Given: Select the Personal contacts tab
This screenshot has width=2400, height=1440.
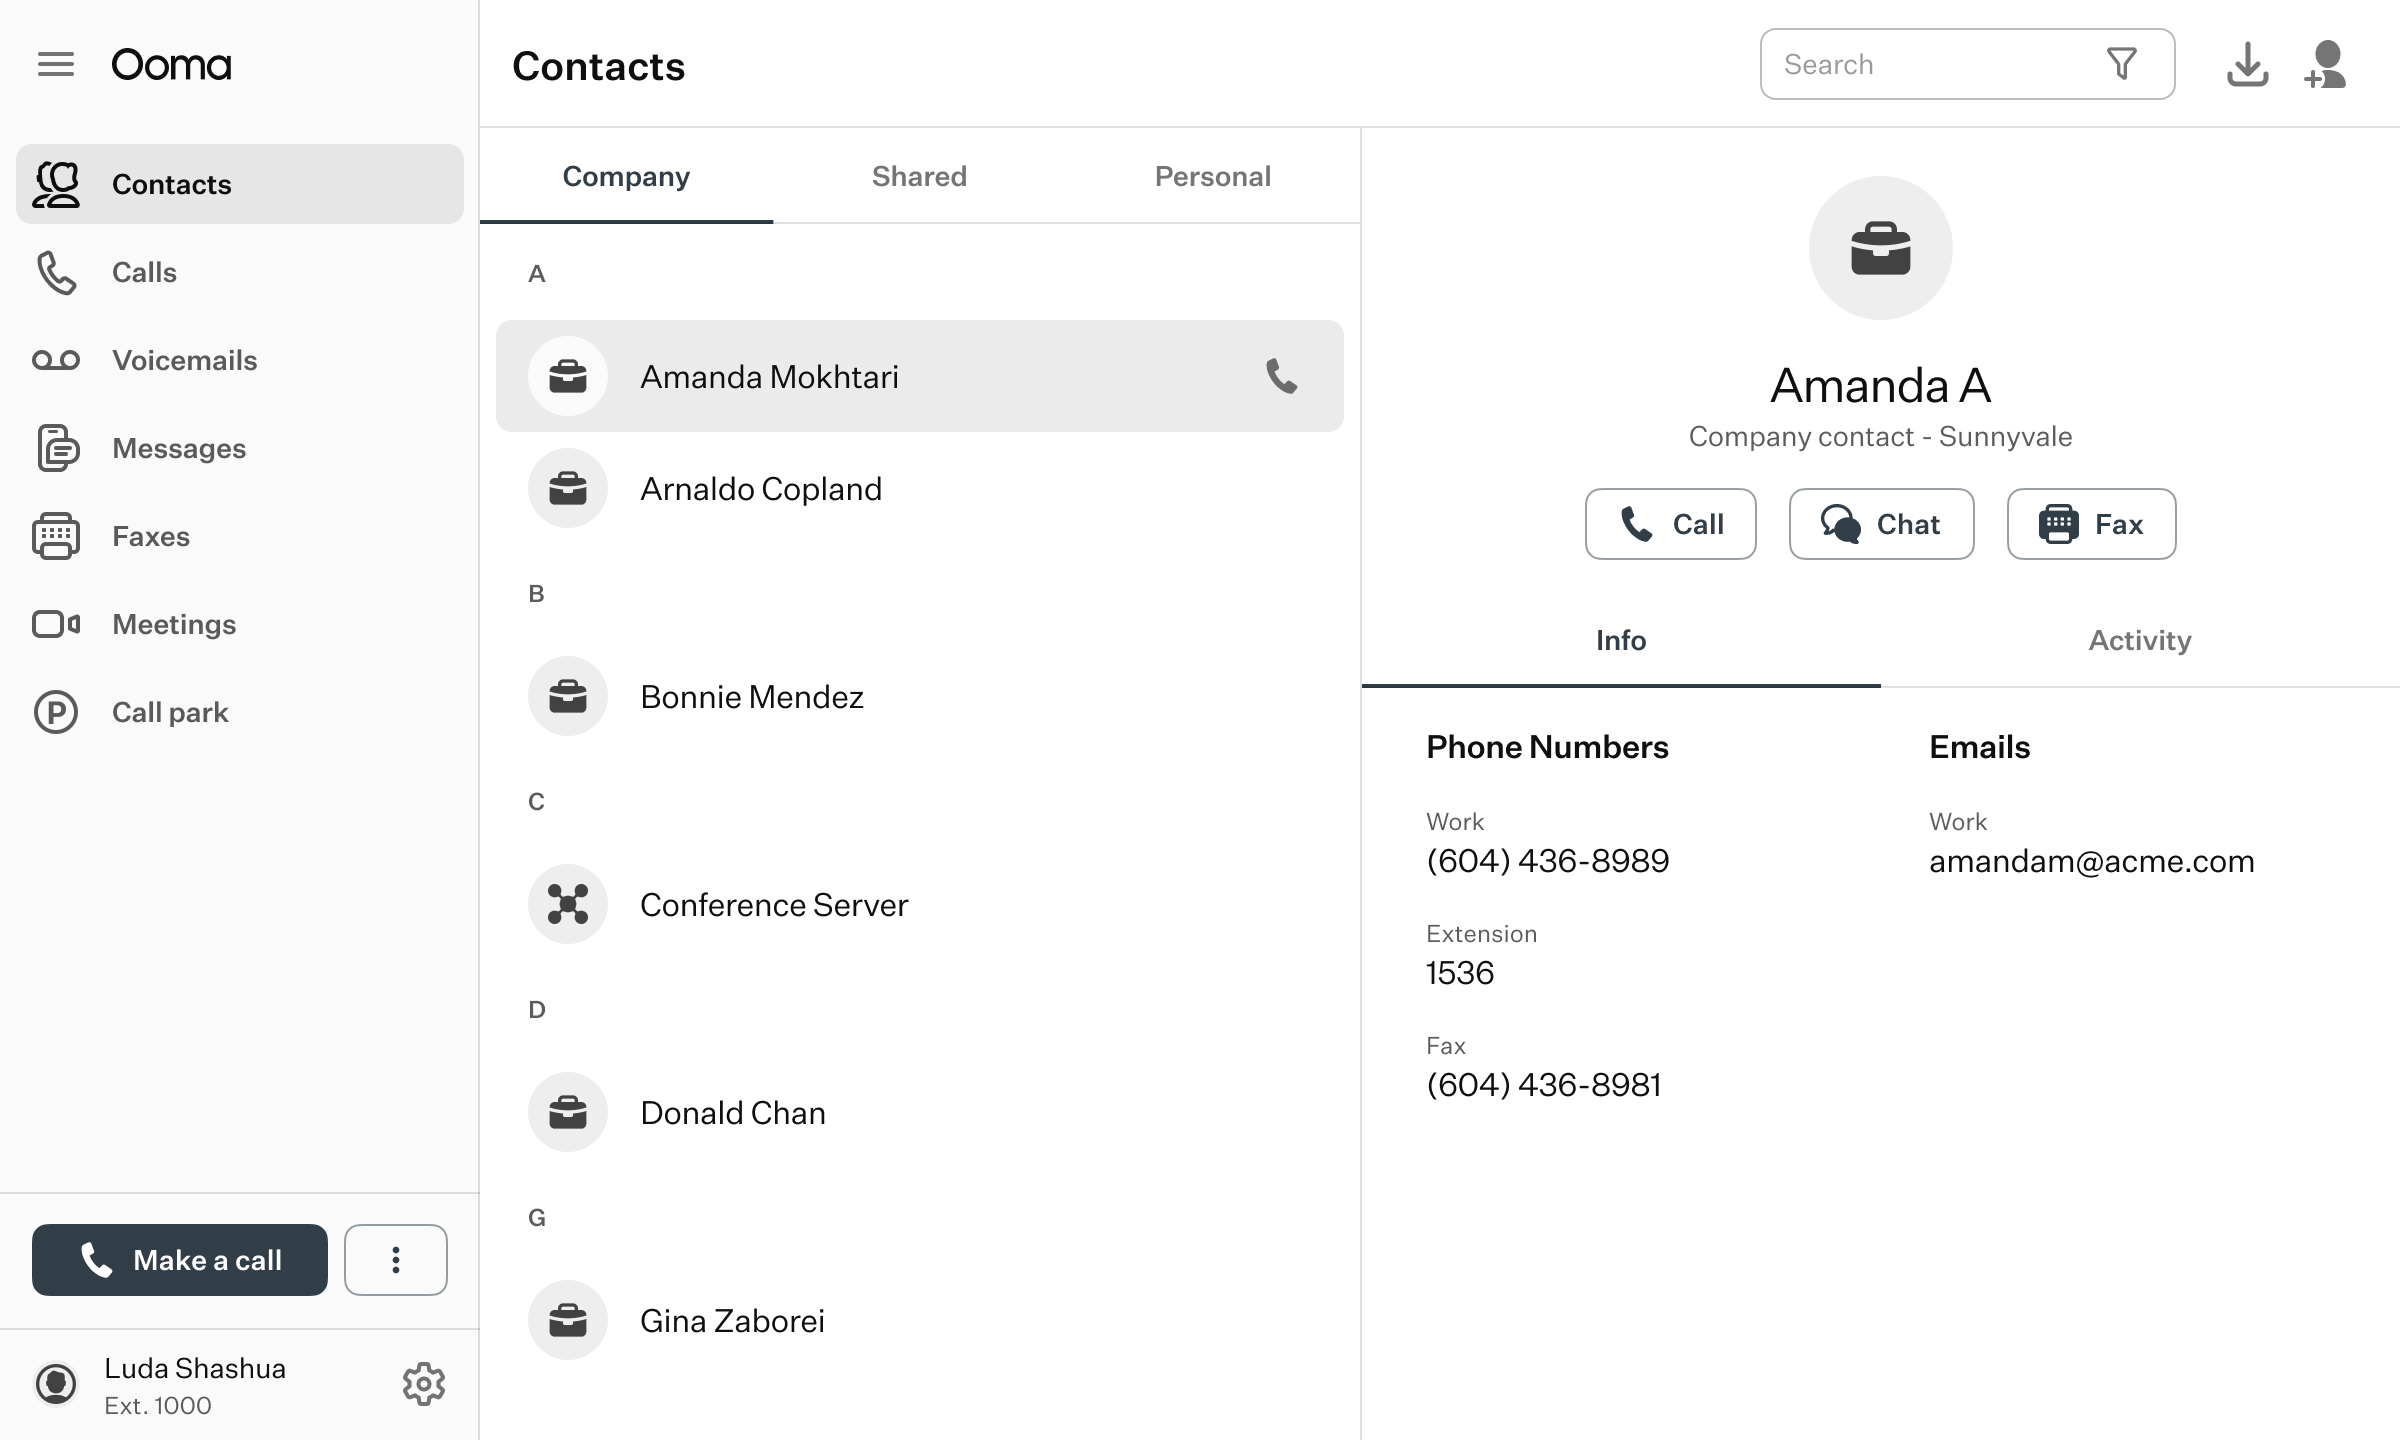Looking at the screenshot, I should pos(1212,176).
